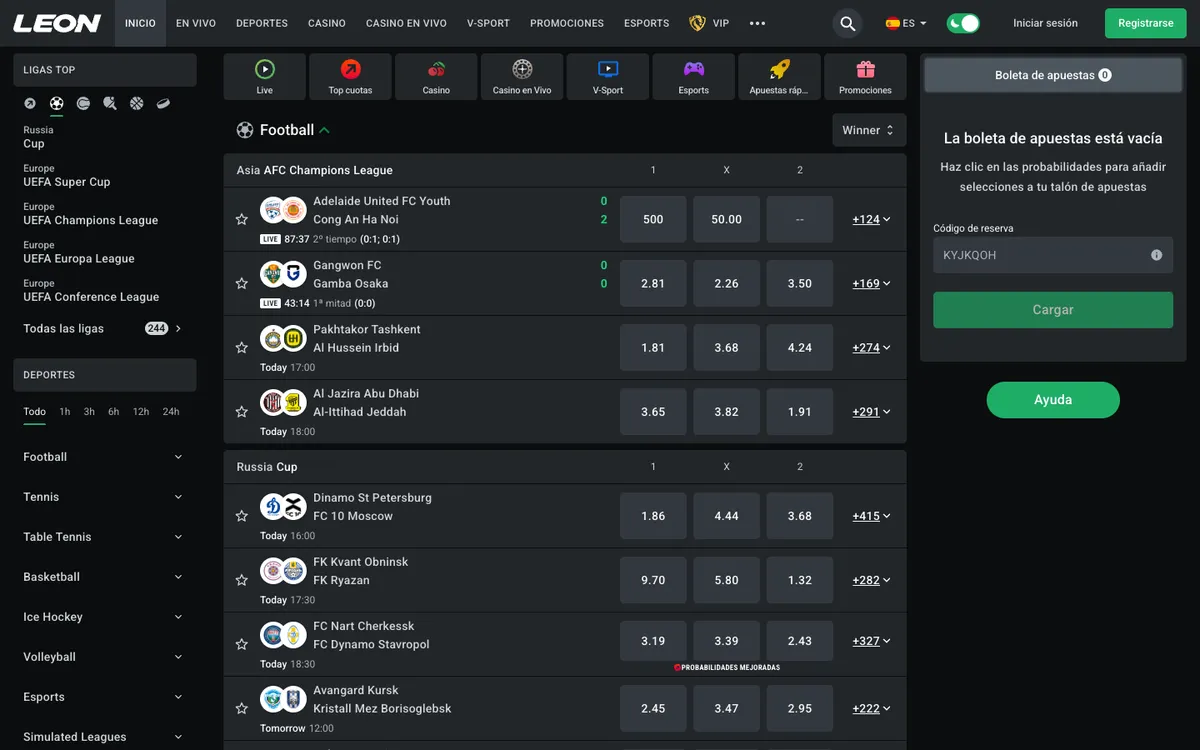Open the search magnifier icon
The width and height of the screenshot is (1200, 750).
point(848,23)
